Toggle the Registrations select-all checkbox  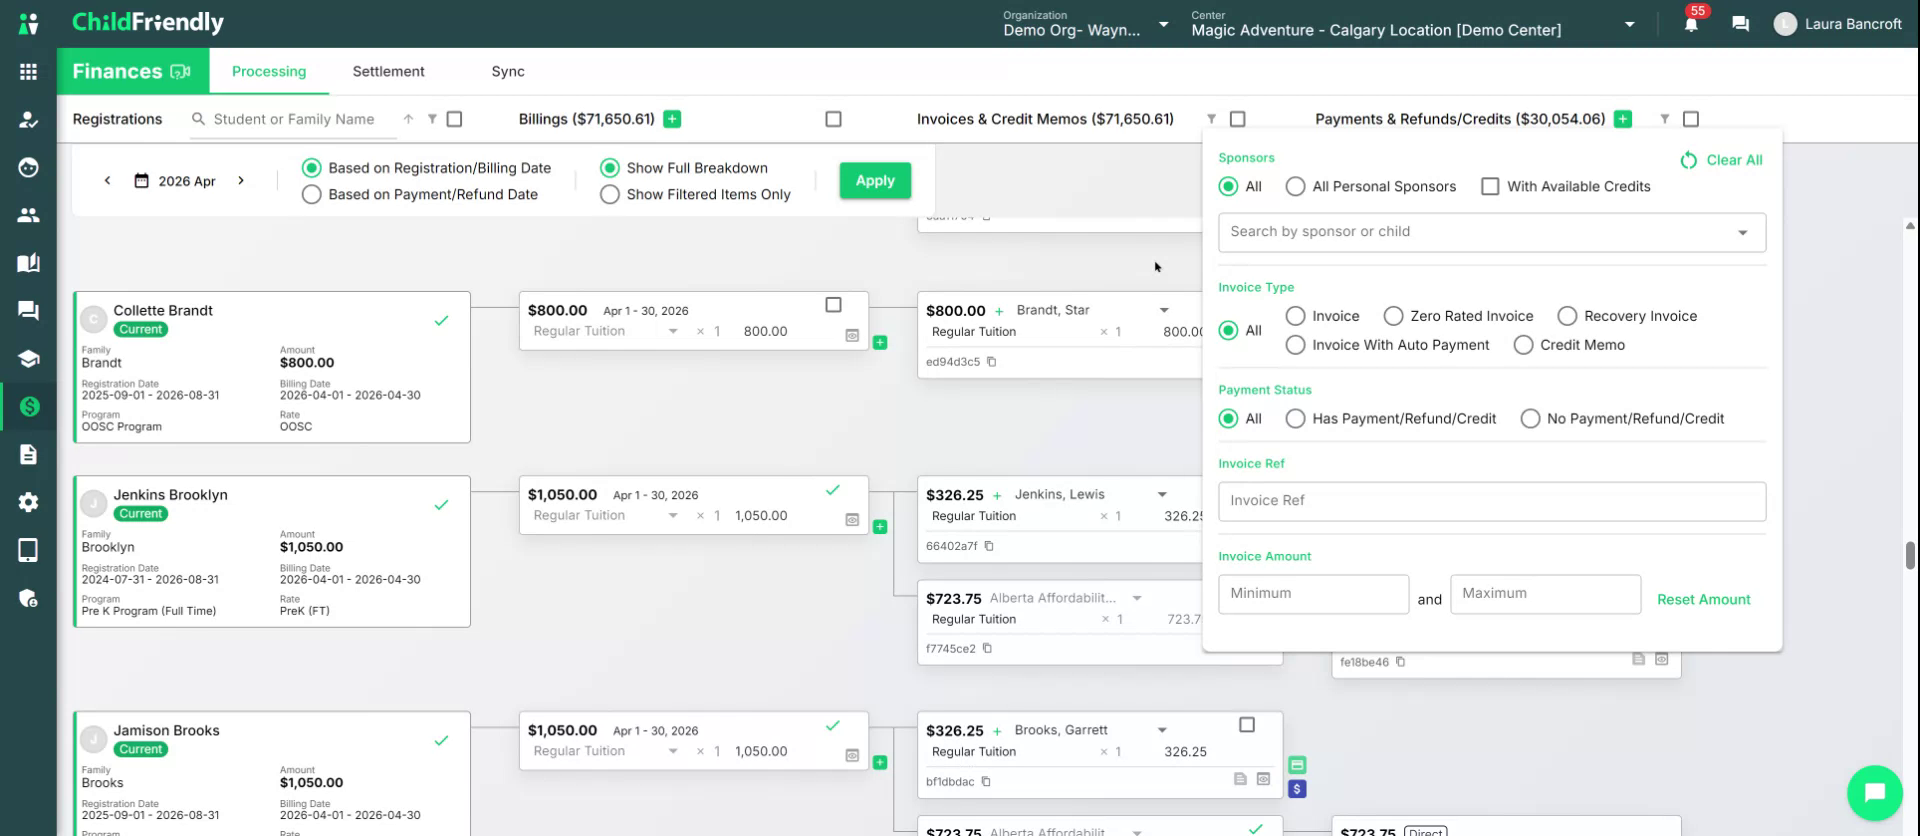click(454, 119)
